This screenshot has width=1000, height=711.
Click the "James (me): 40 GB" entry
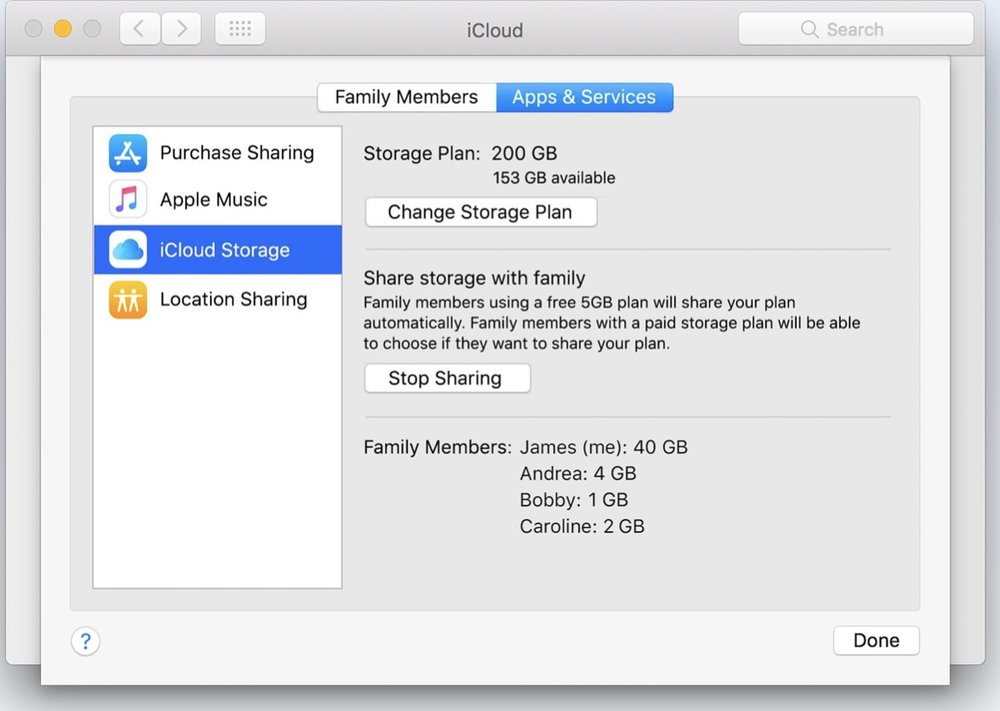(x=604, y=447)
